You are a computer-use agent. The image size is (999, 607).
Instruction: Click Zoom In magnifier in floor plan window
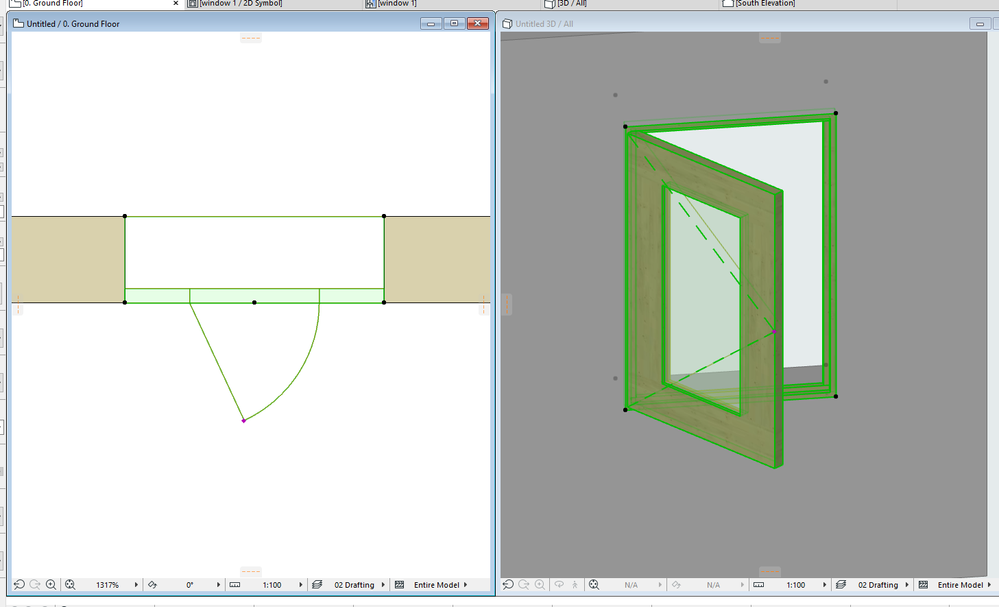[x=51, y=585]
